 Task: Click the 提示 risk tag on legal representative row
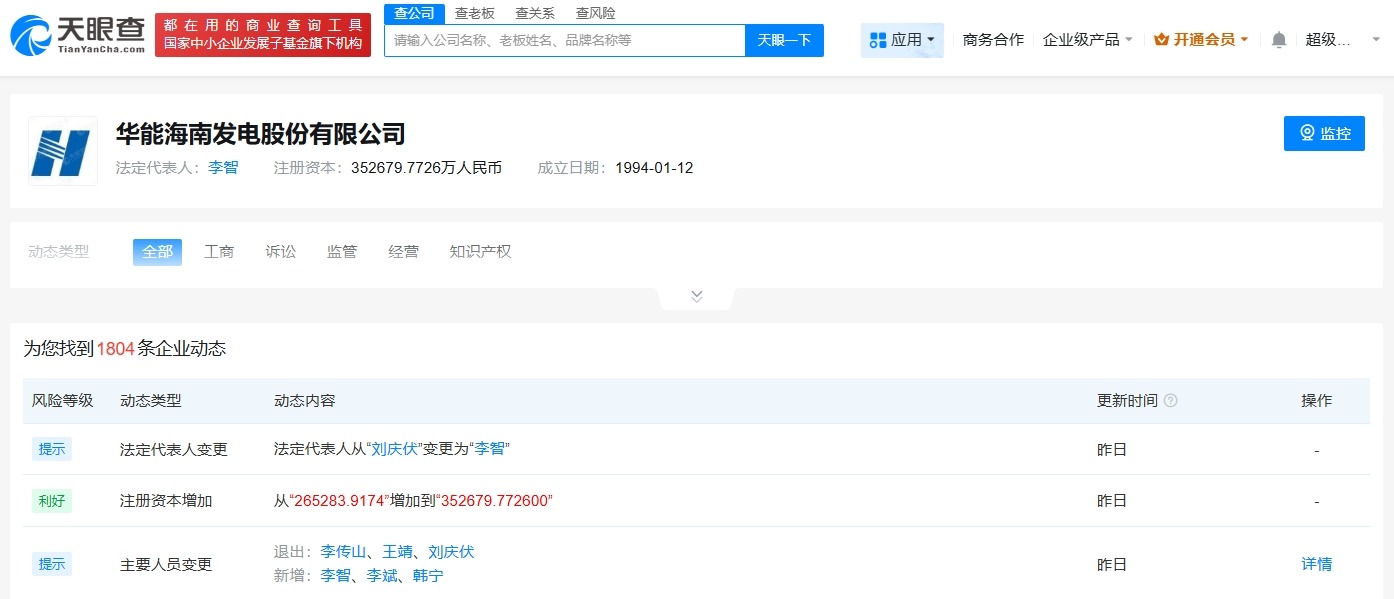click(x=51, y=449)
